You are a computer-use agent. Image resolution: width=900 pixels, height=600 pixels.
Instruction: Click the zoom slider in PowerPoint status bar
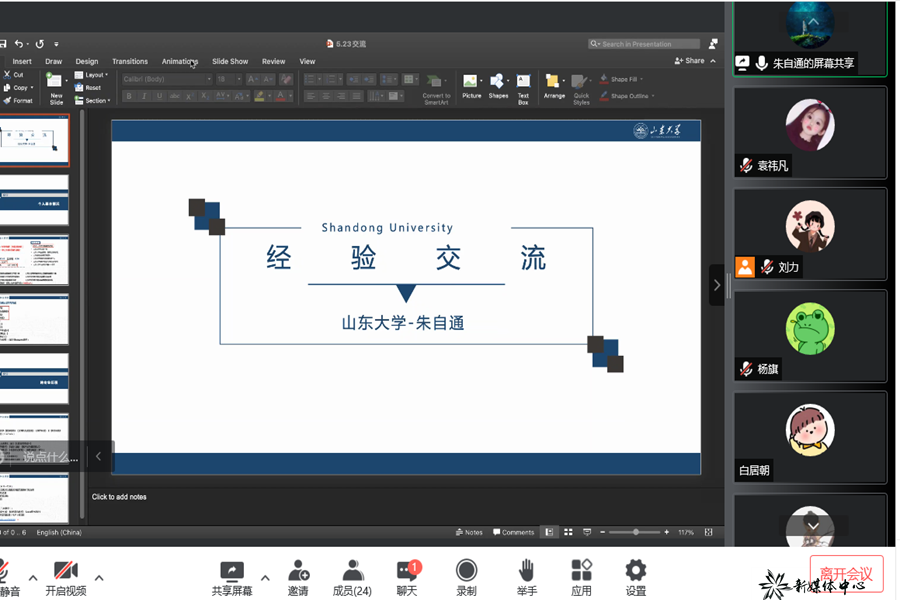636,532
